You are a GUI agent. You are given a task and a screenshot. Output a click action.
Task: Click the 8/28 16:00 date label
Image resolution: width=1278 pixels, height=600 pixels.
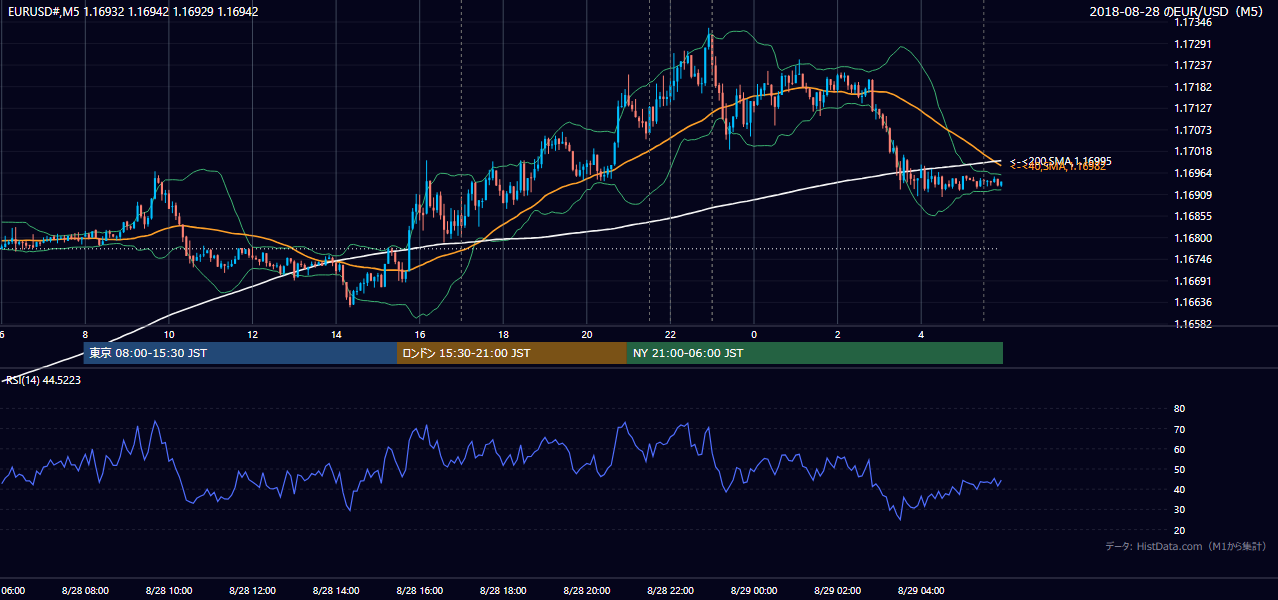(x=420, y=590)
